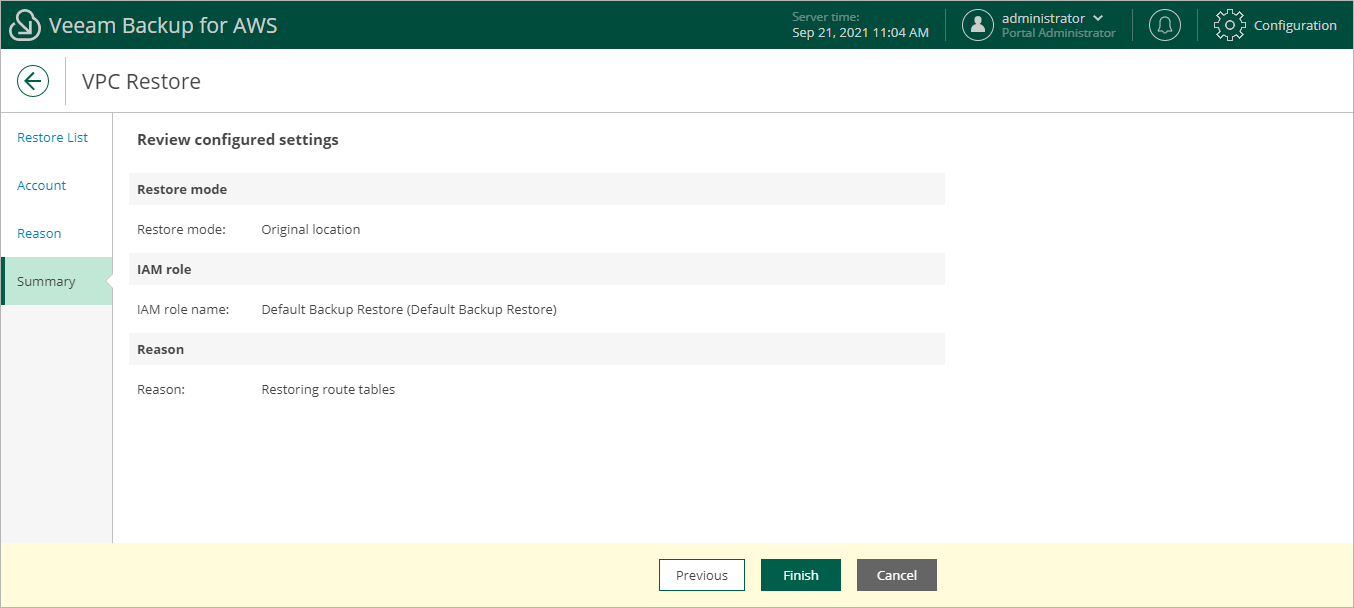
Task: Select the Summary step
Action: point(57,281)
